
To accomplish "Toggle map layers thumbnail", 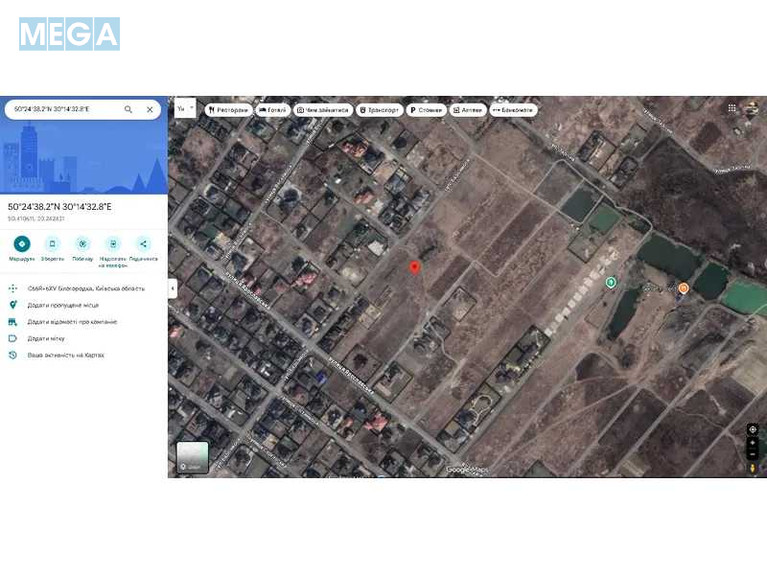I will point(193,457).
